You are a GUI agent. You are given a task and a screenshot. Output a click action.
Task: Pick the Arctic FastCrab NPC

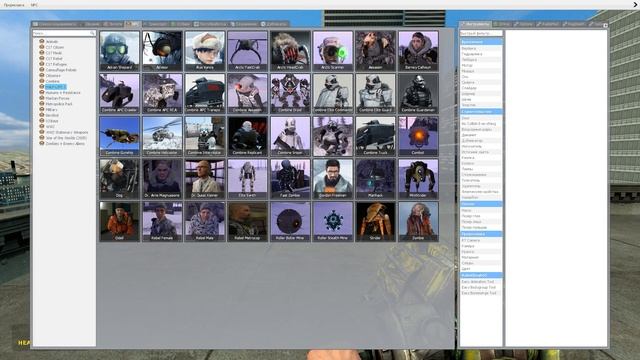point(248,51)
